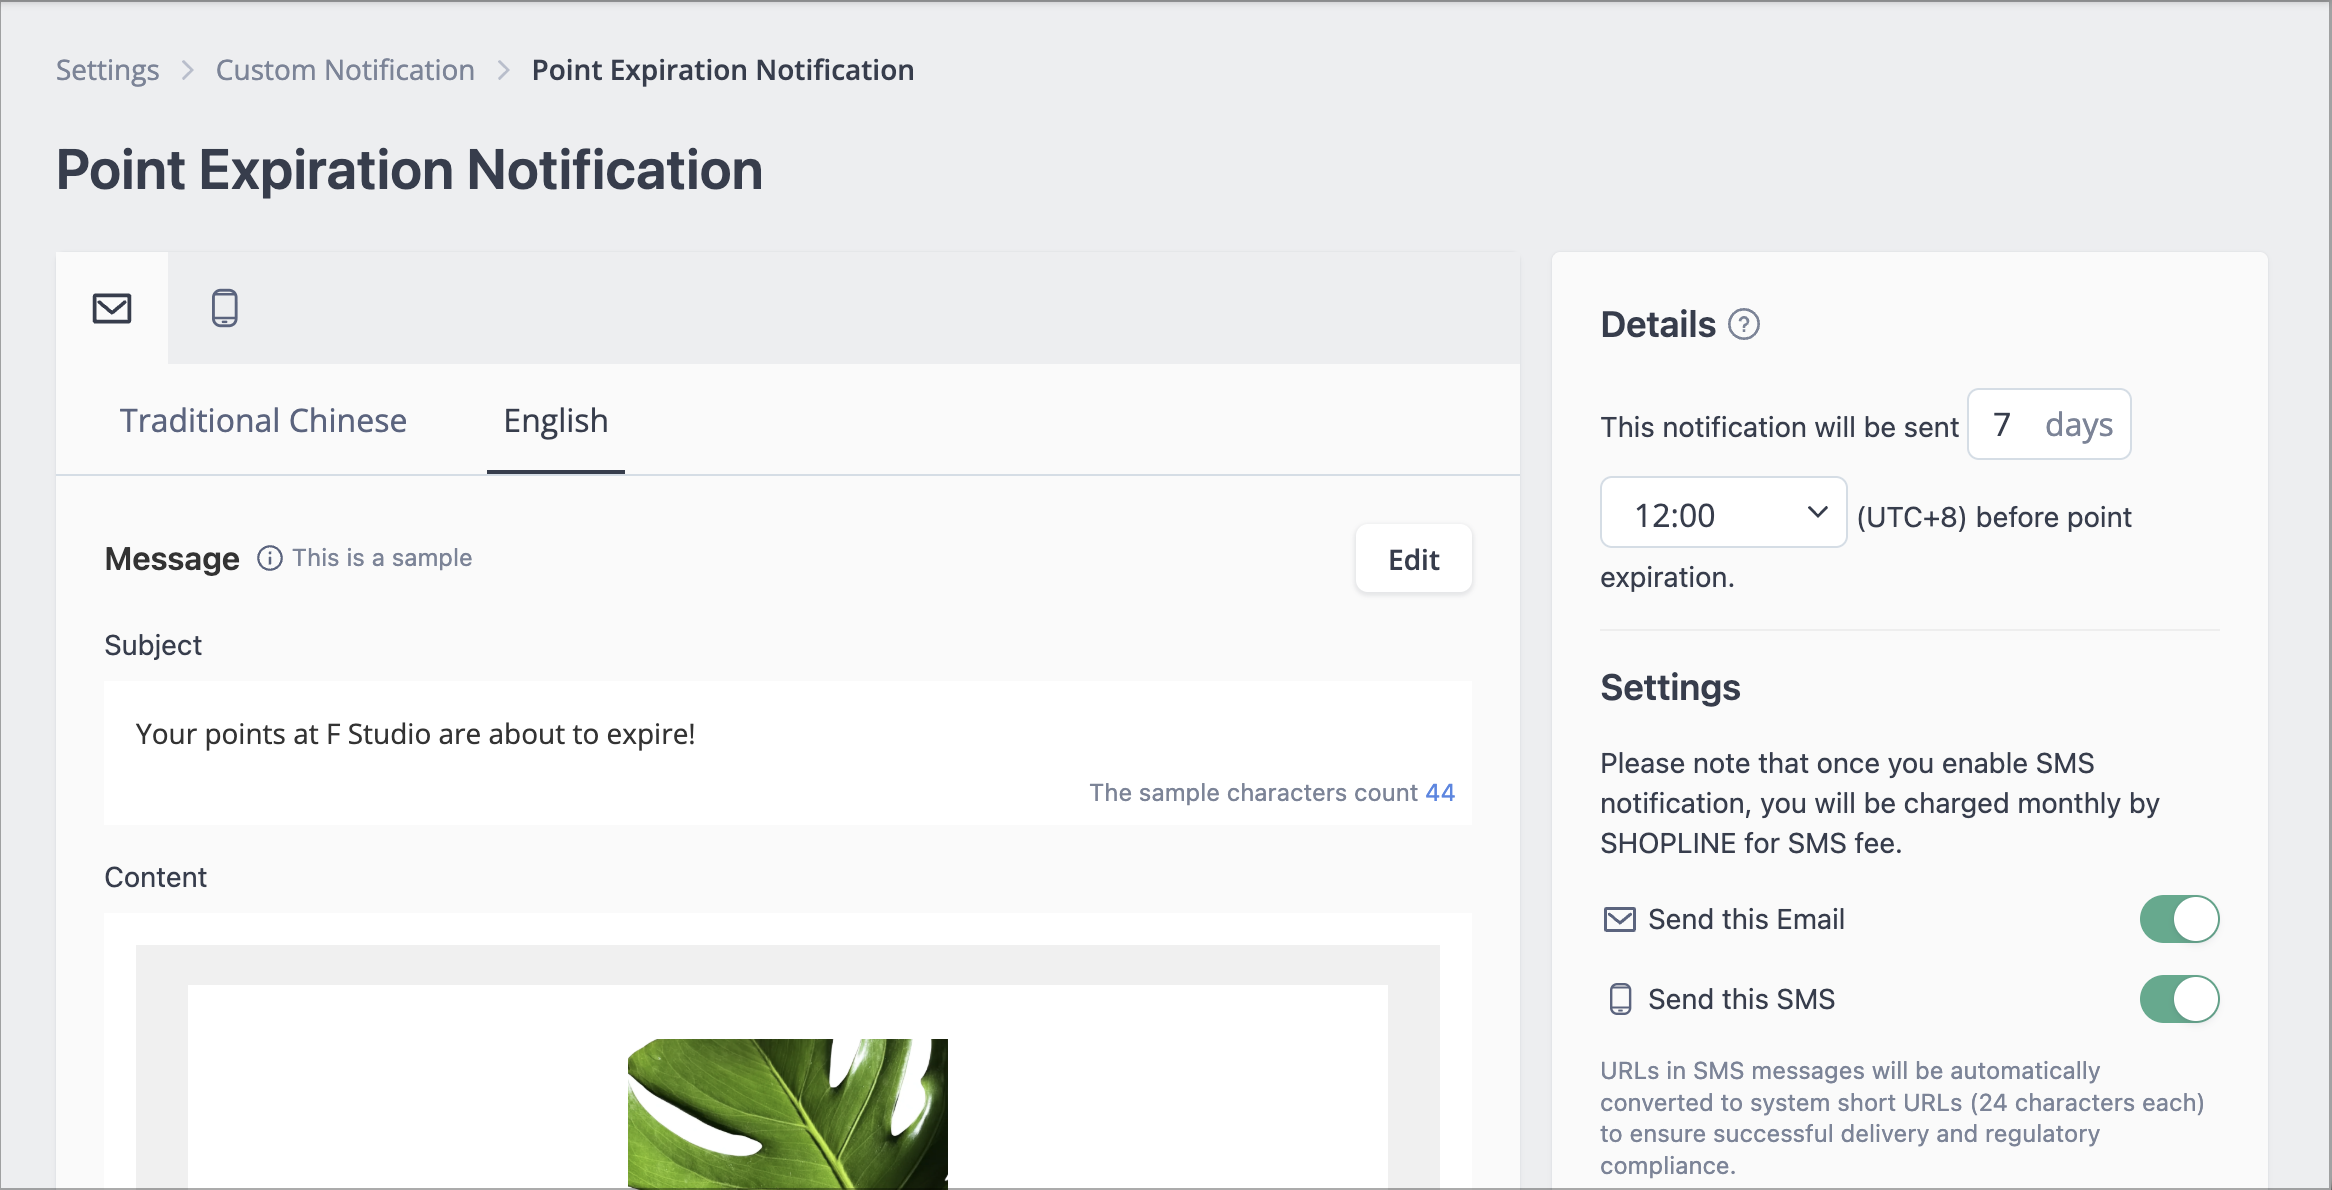Open the 12:00 send time dropdown
The image size is (2332, 1190).
[1724, 513]
